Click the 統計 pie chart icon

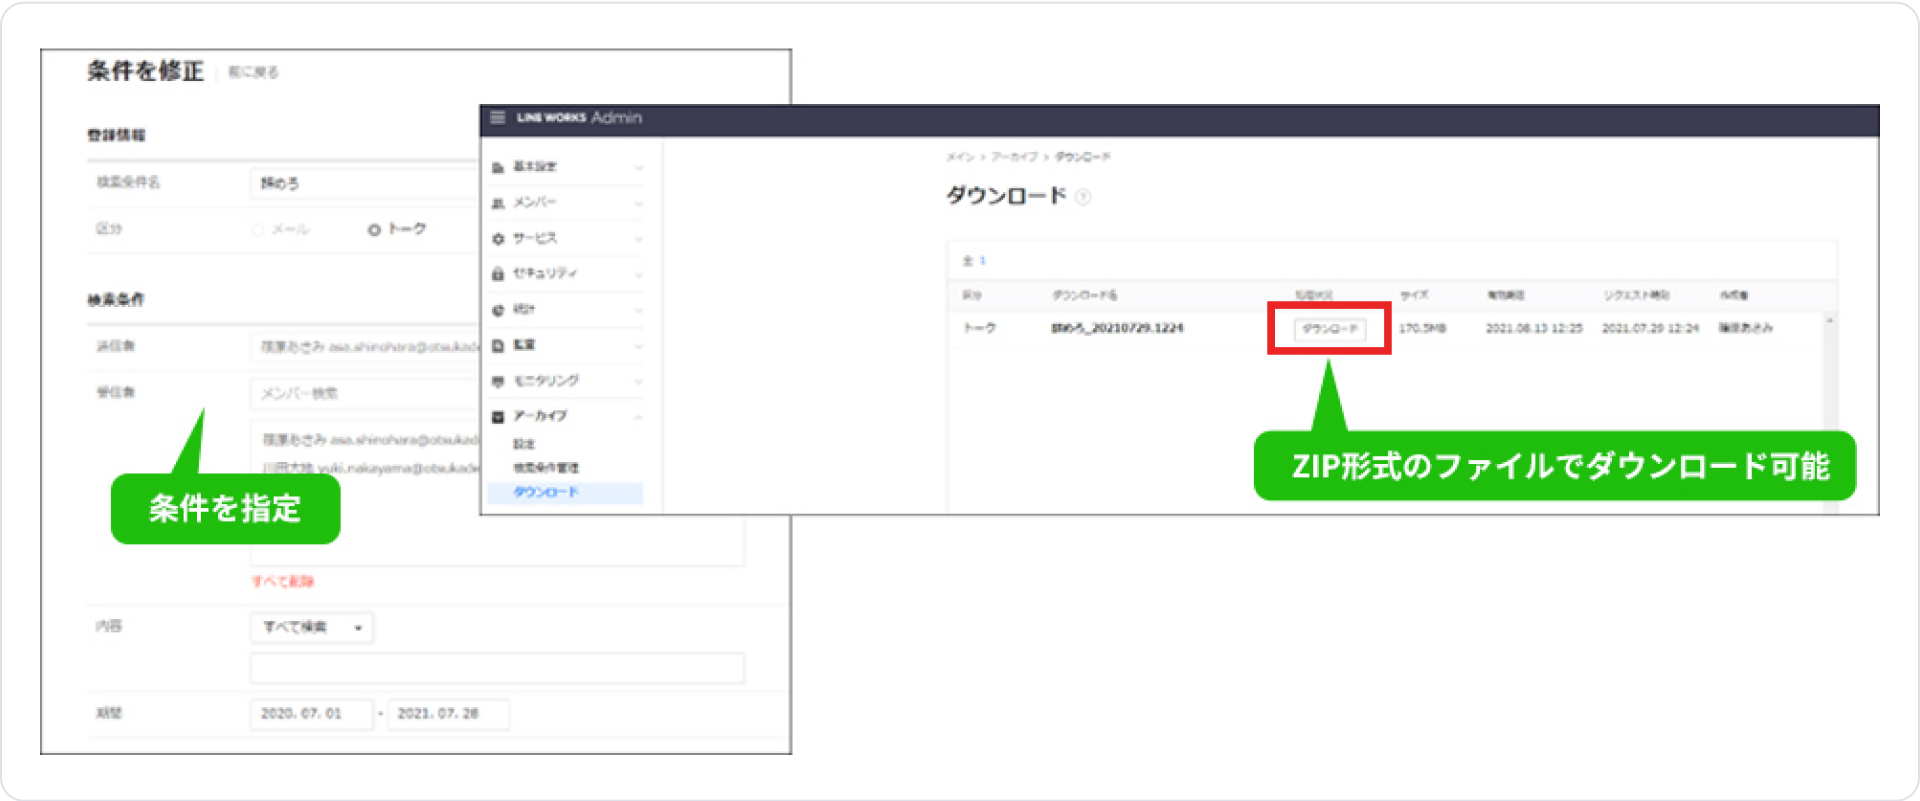498,310
